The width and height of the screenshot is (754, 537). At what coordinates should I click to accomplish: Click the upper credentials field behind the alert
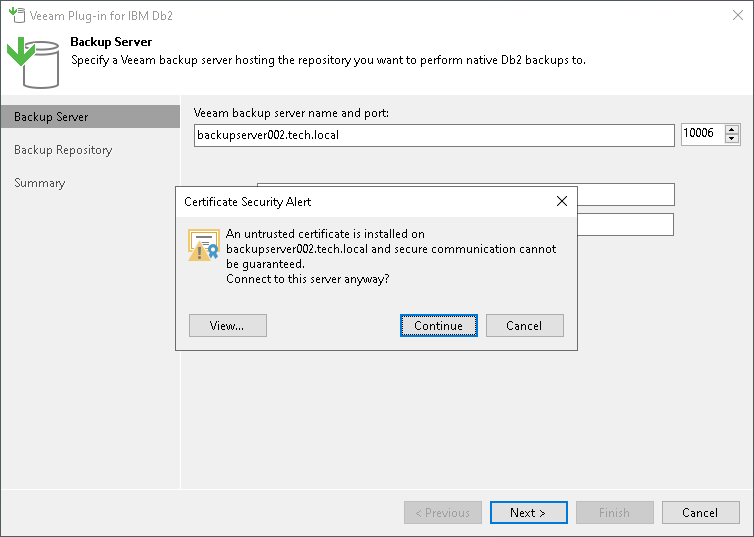(x=625, y=194)
